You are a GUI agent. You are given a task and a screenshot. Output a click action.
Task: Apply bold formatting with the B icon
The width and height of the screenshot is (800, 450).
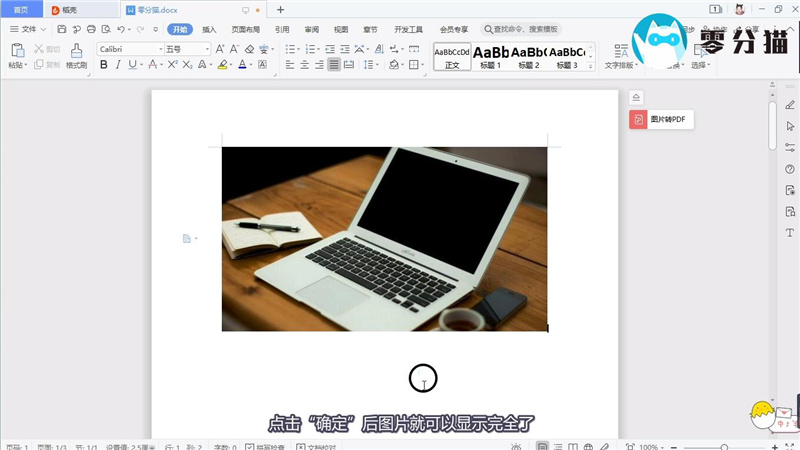[103, 65]
